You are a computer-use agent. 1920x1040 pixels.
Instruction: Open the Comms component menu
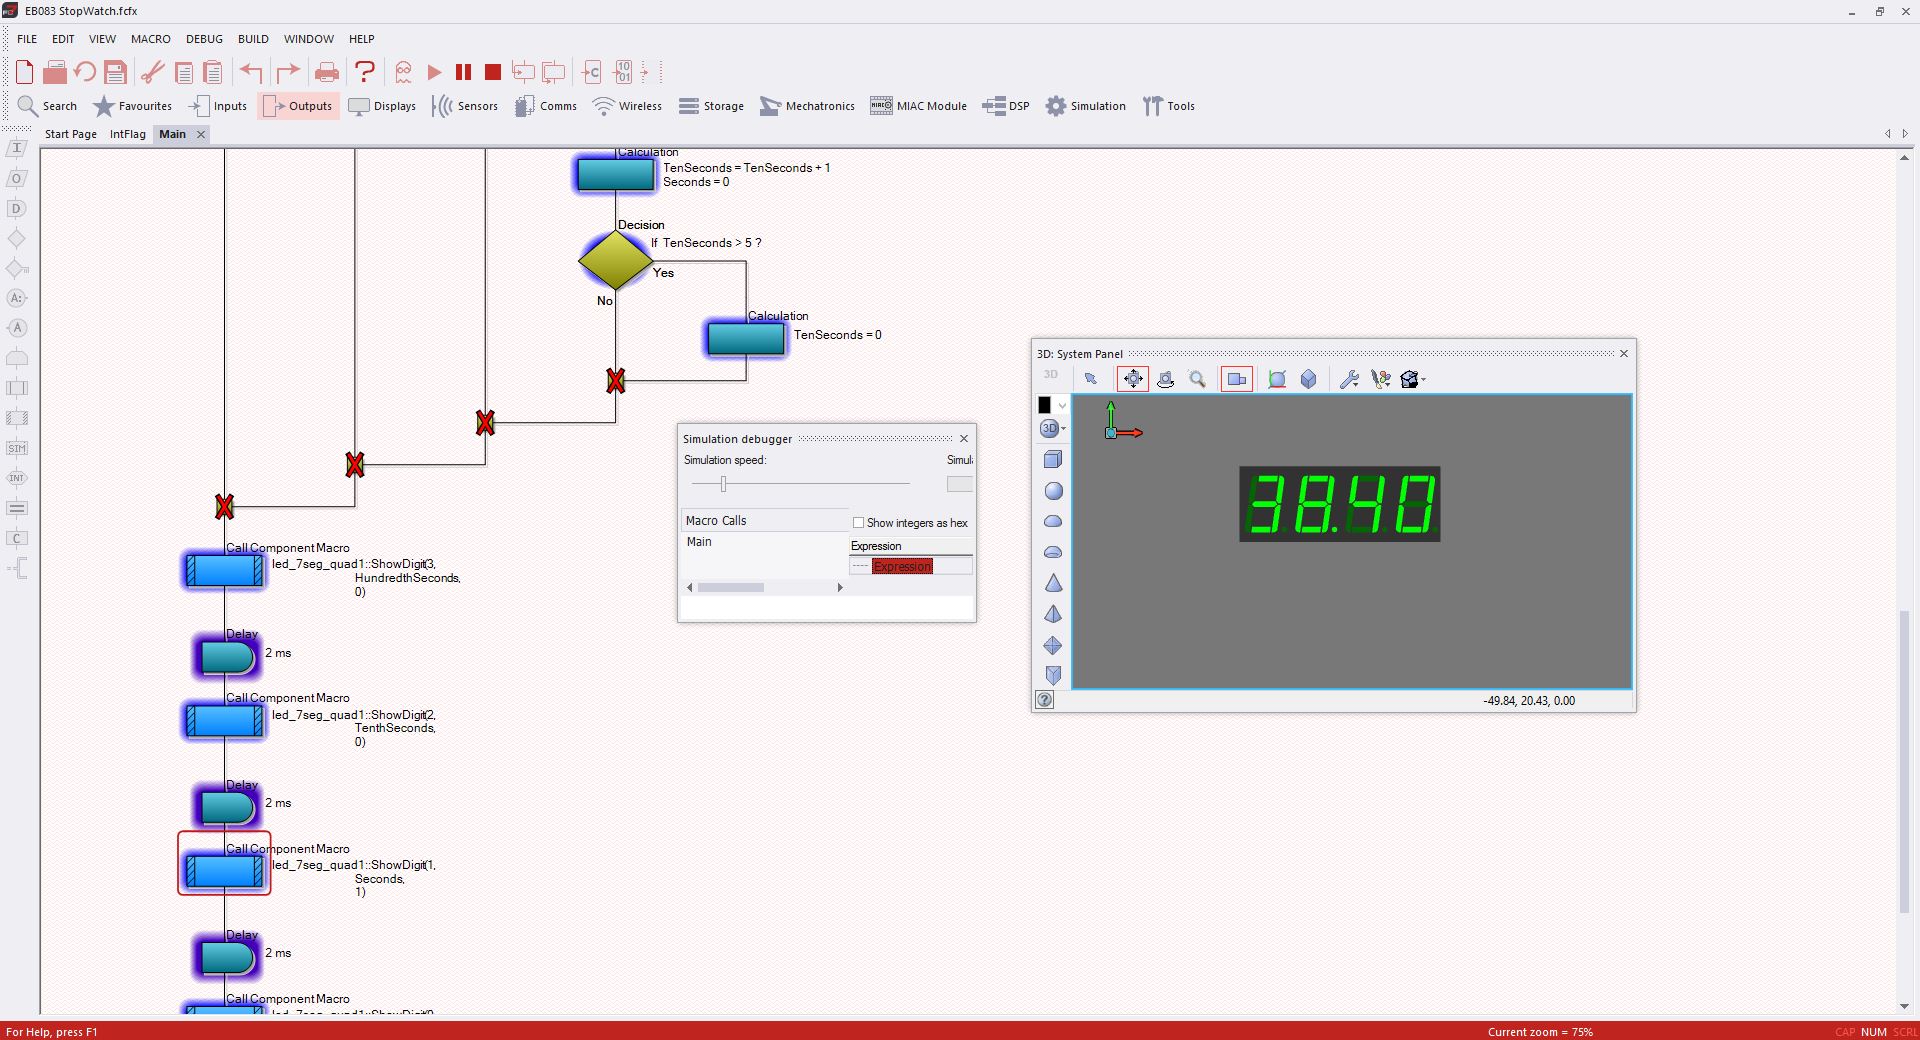tap(546, 106)
